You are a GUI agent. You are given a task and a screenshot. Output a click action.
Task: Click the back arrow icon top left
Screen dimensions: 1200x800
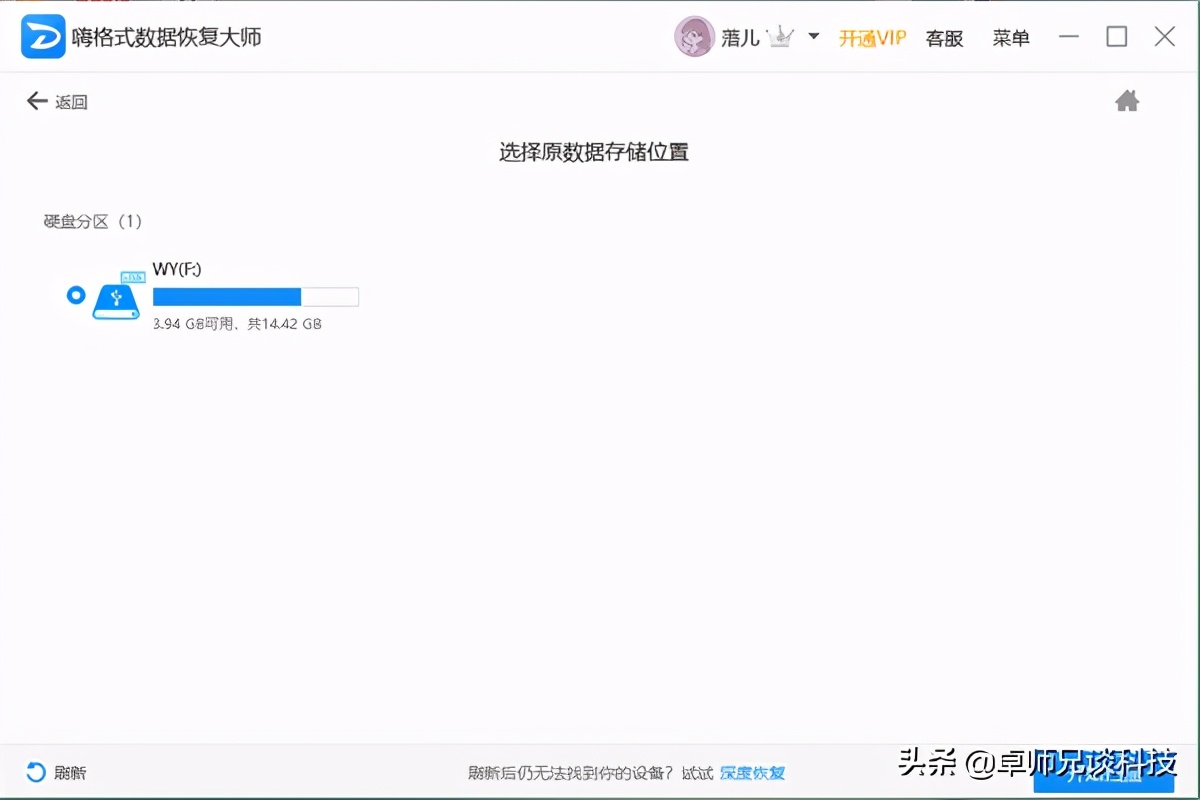(36, 100)
